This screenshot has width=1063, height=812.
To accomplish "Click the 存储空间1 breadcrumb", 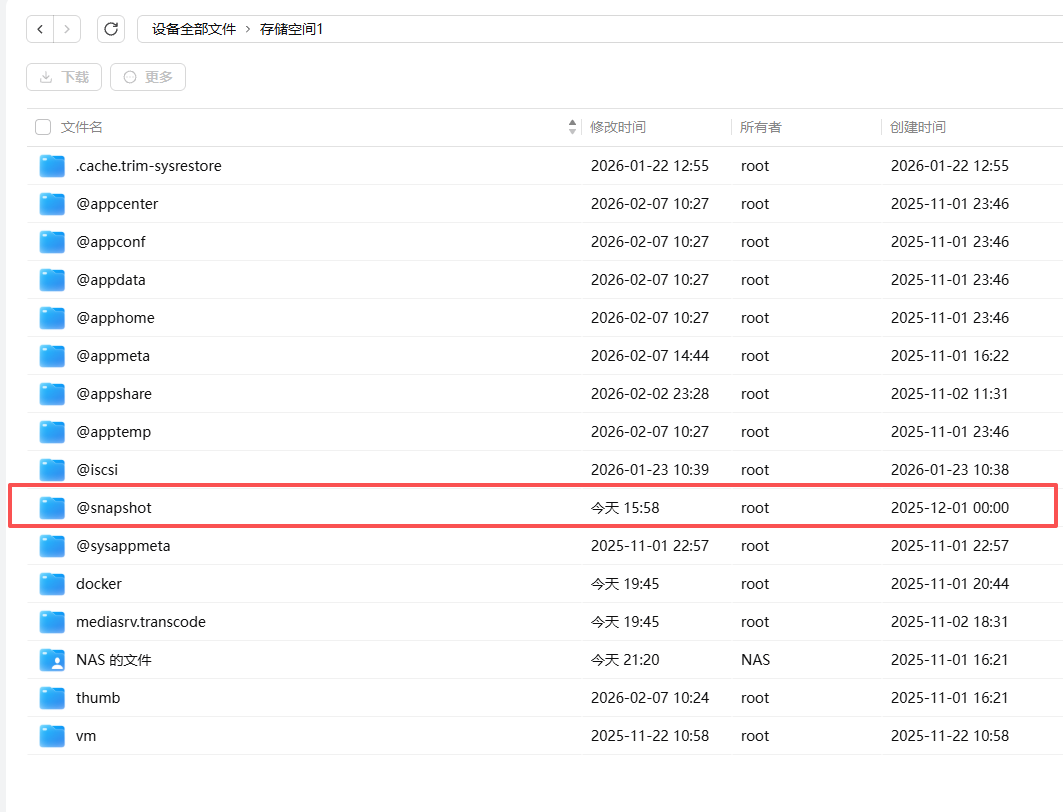I will coord(292,29).
